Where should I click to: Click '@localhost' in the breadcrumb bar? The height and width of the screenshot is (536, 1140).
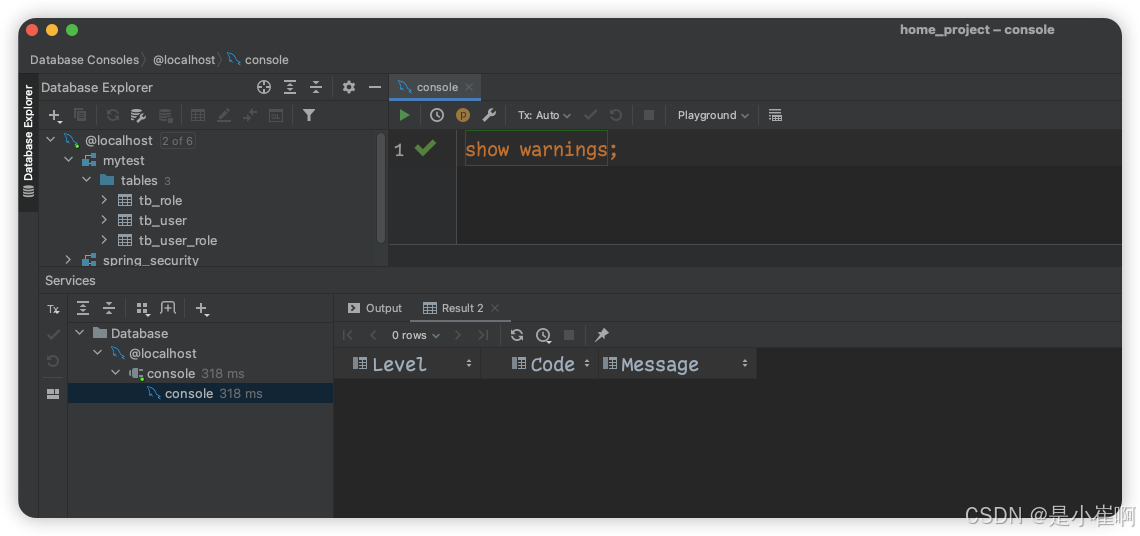click(184, 60)
